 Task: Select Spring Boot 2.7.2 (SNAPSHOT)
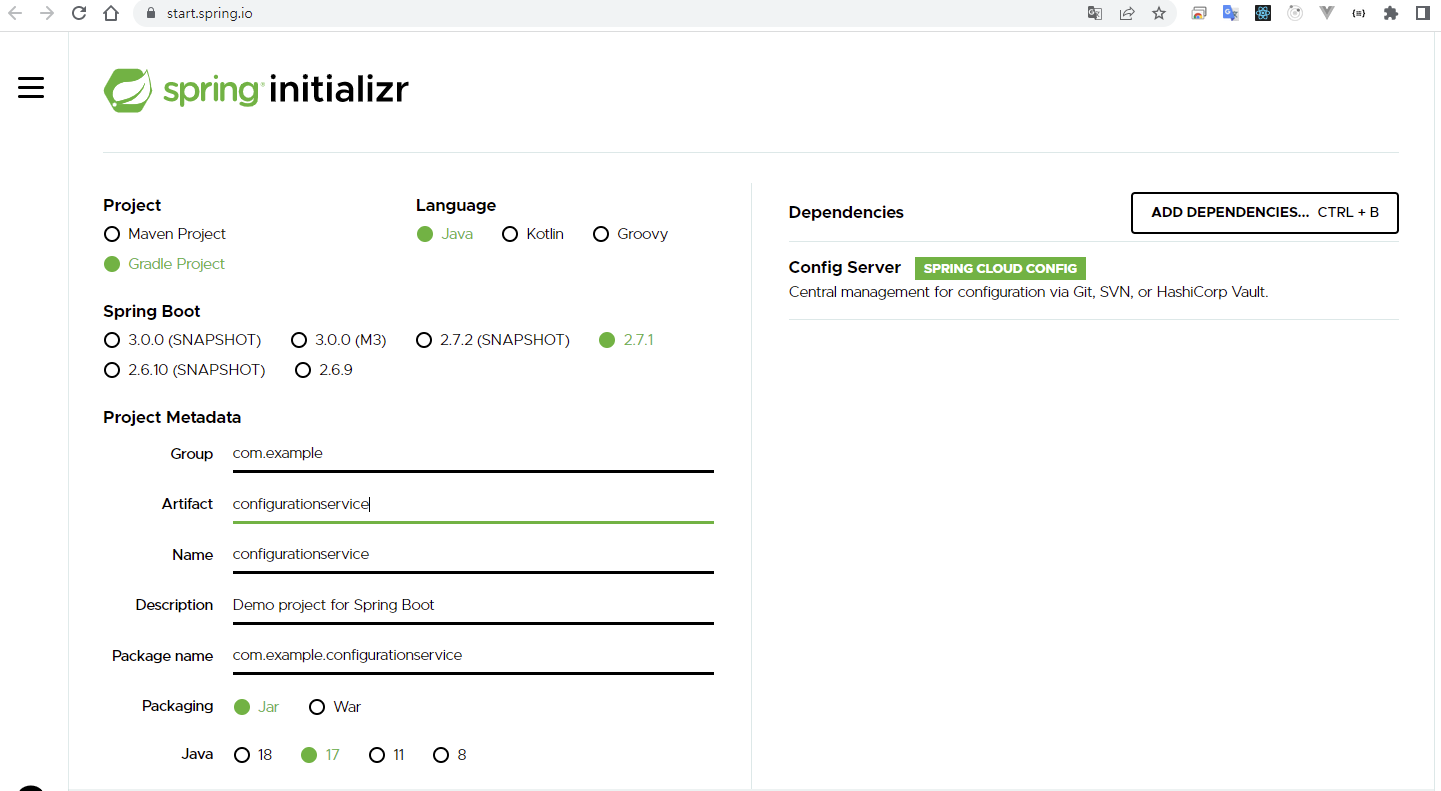click(493, 340)
